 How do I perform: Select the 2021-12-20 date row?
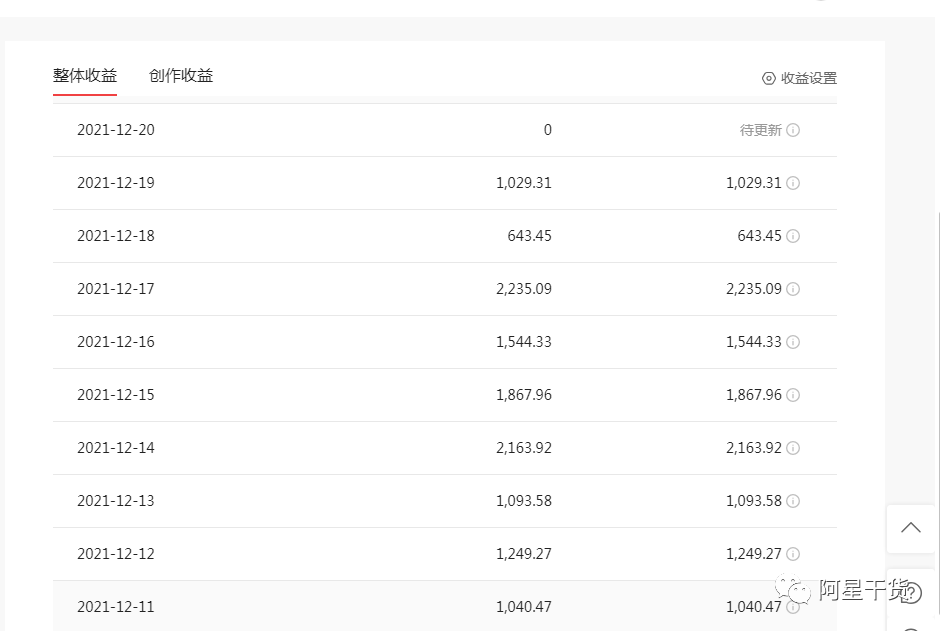116,130
